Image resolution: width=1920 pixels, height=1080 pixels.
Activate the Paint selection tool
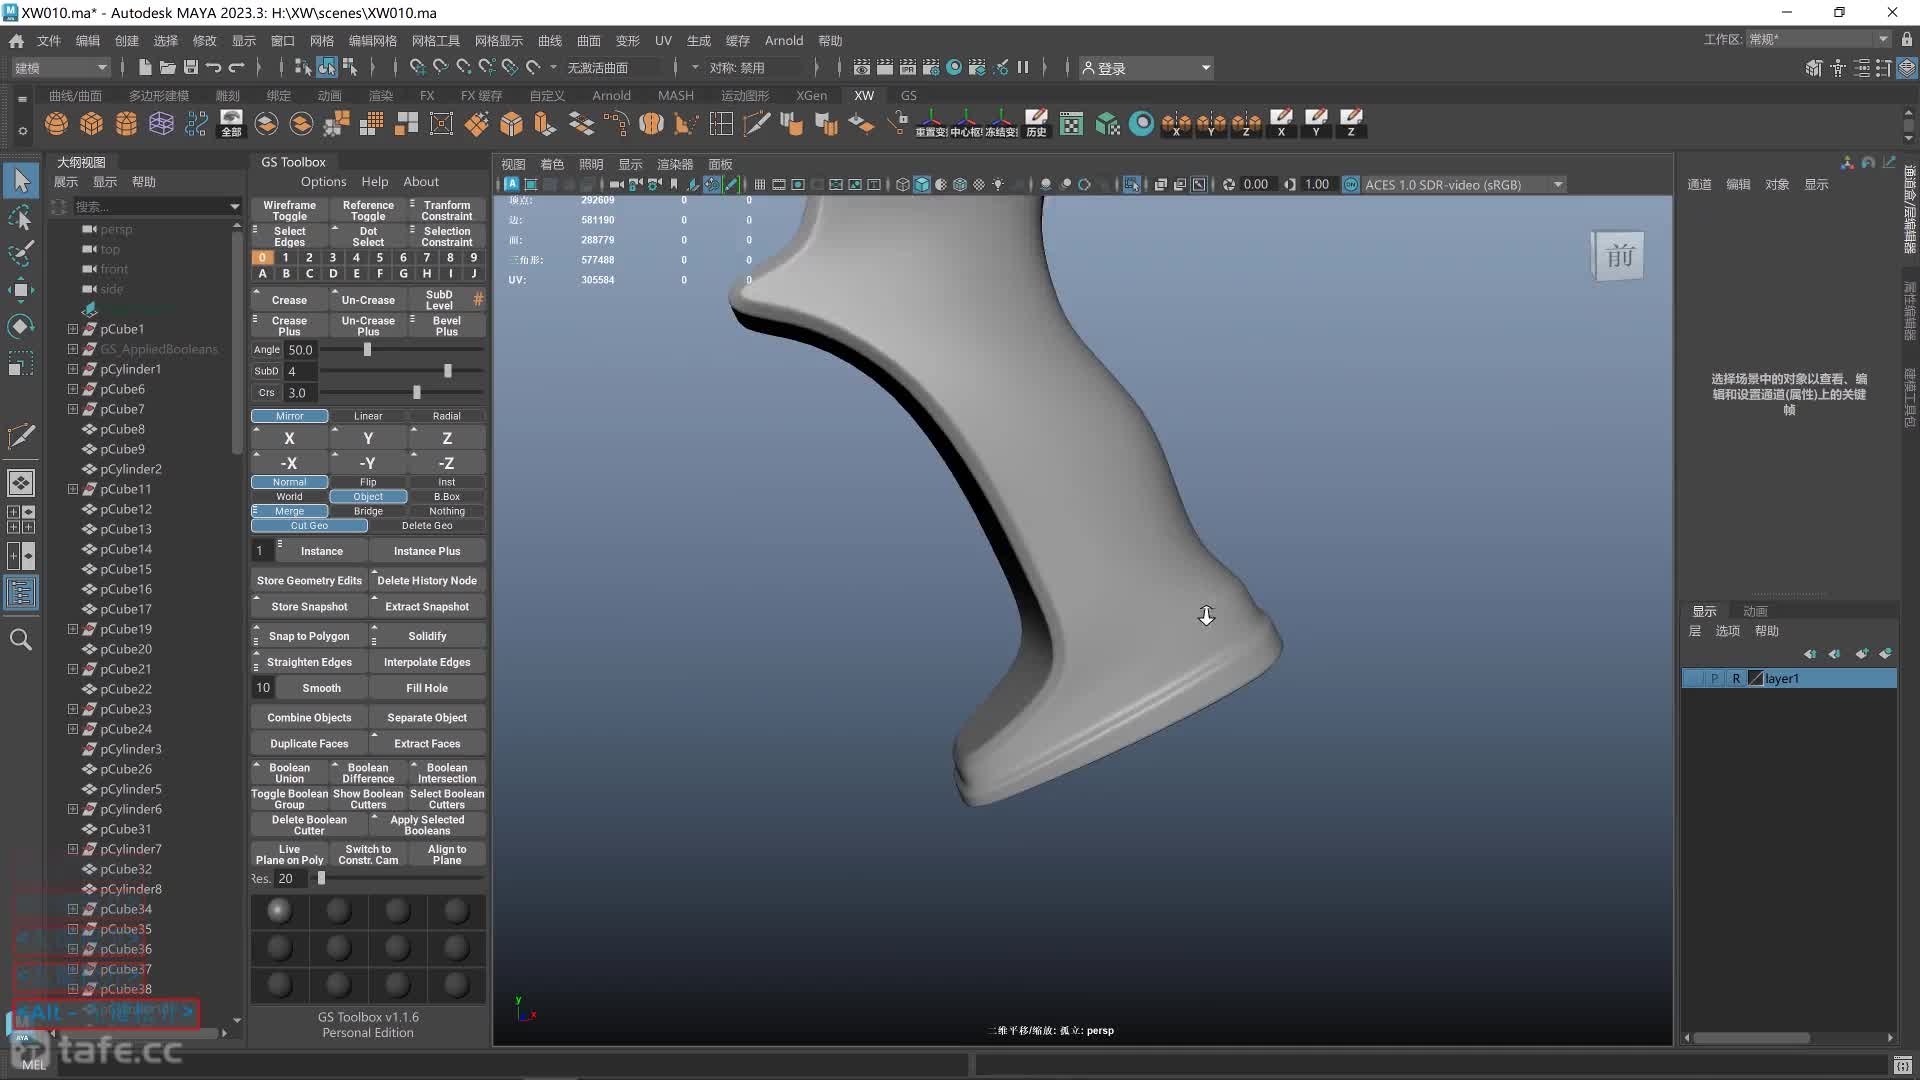click(21, 254)
